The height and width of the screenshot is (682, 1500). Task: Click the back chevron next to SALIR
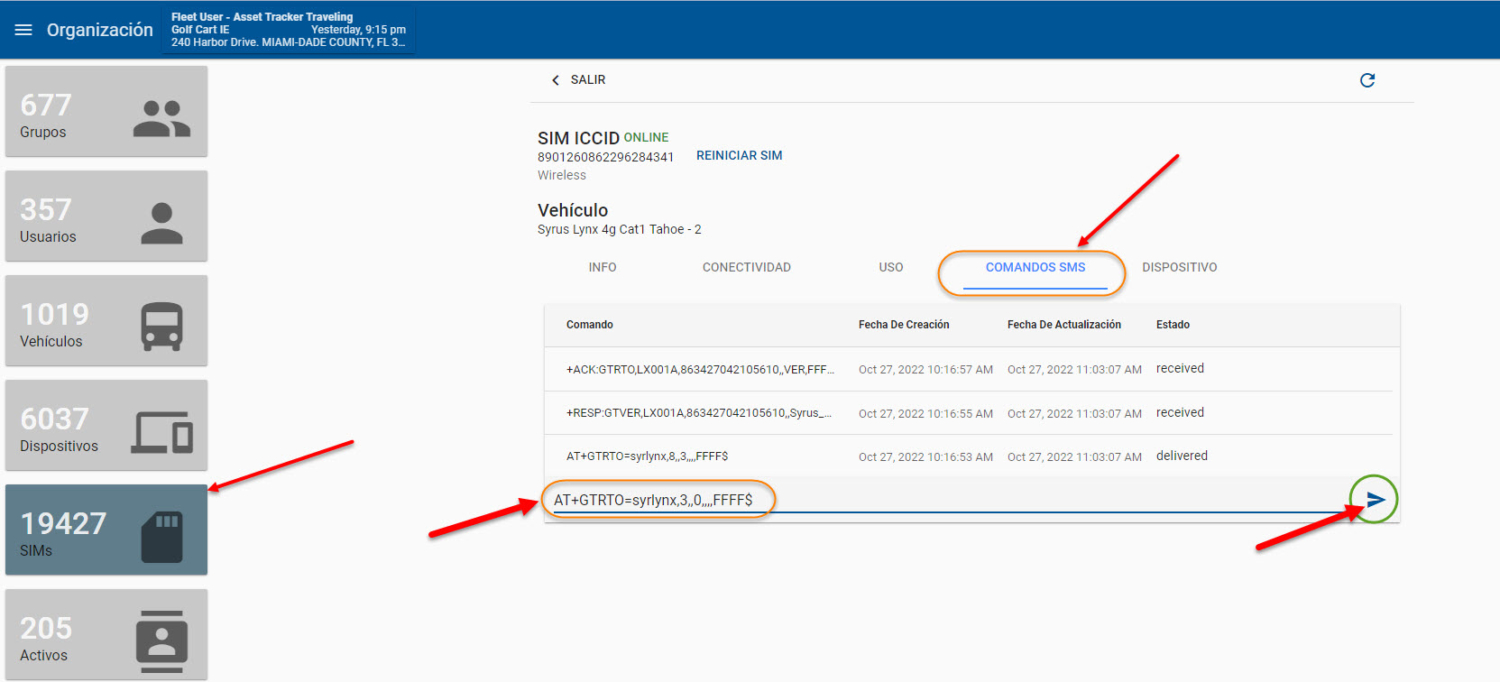(556, 79)
